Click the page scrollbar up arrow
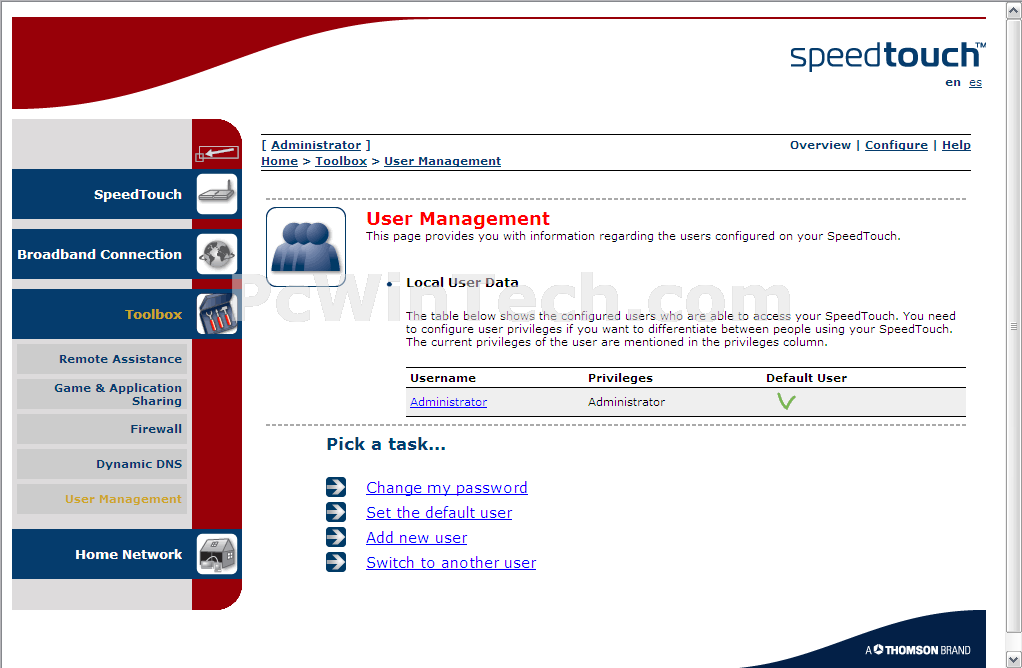The height and width of the screenshot is (668, 1022). tap(1014, 9)
